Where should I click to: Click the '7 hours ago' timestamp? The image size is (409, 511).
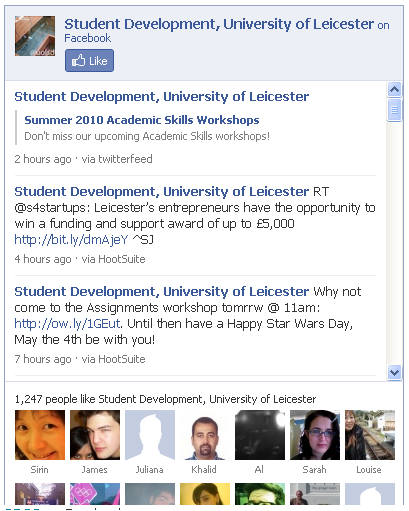[x=43, y=359]
